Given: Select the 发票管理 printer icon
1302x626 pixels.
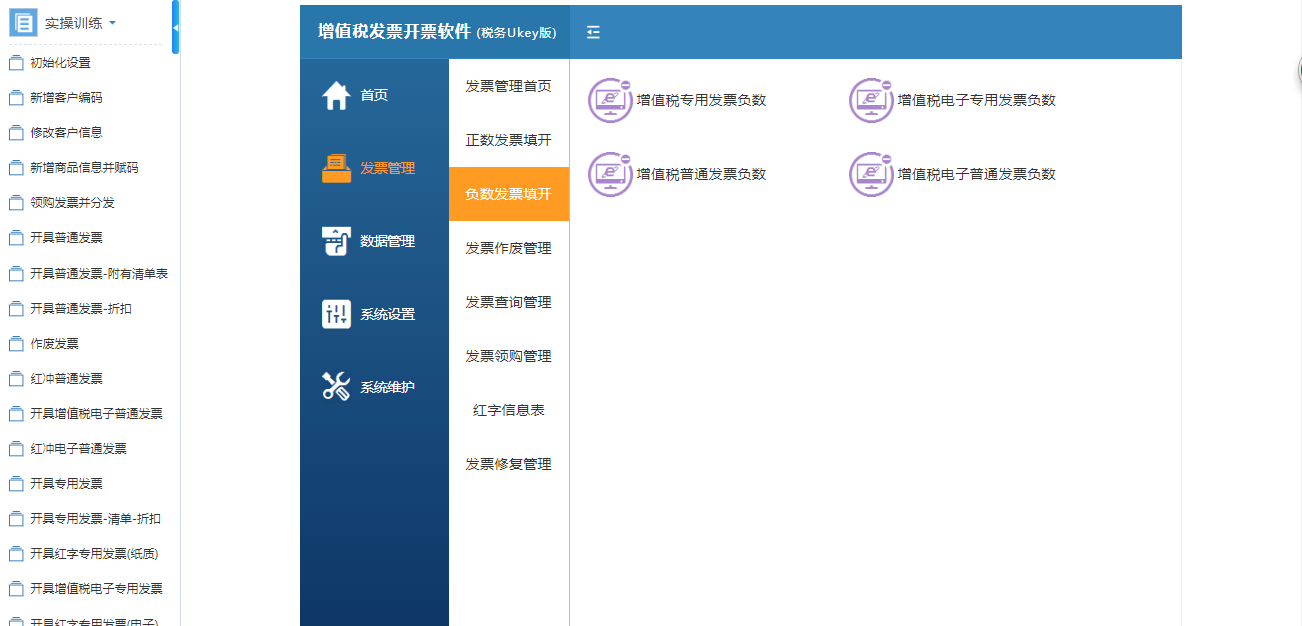Looking at the screenshot, I should tap(336, 168).
